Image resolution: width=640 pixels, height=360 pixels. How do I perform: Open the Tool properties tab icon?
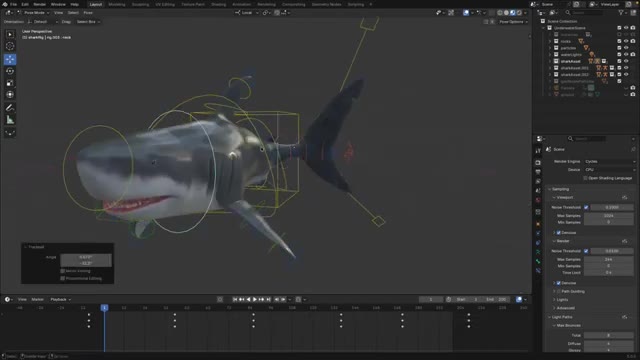[x=538, y=151]
